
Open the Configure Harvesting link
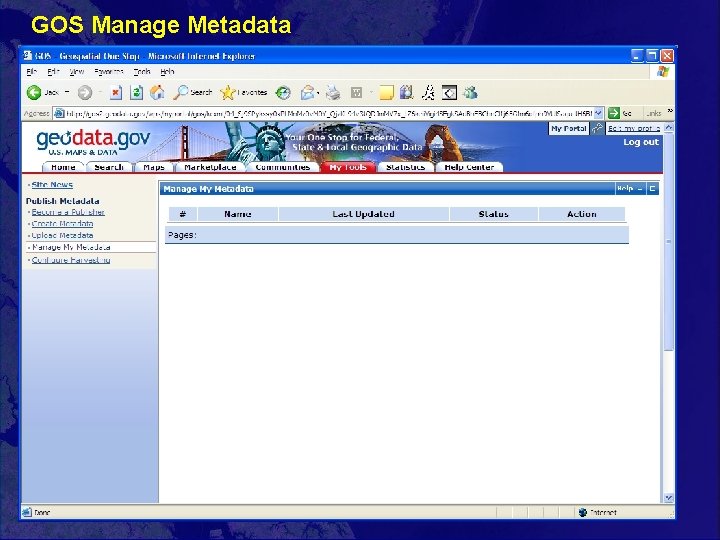[x=71, y=260]
